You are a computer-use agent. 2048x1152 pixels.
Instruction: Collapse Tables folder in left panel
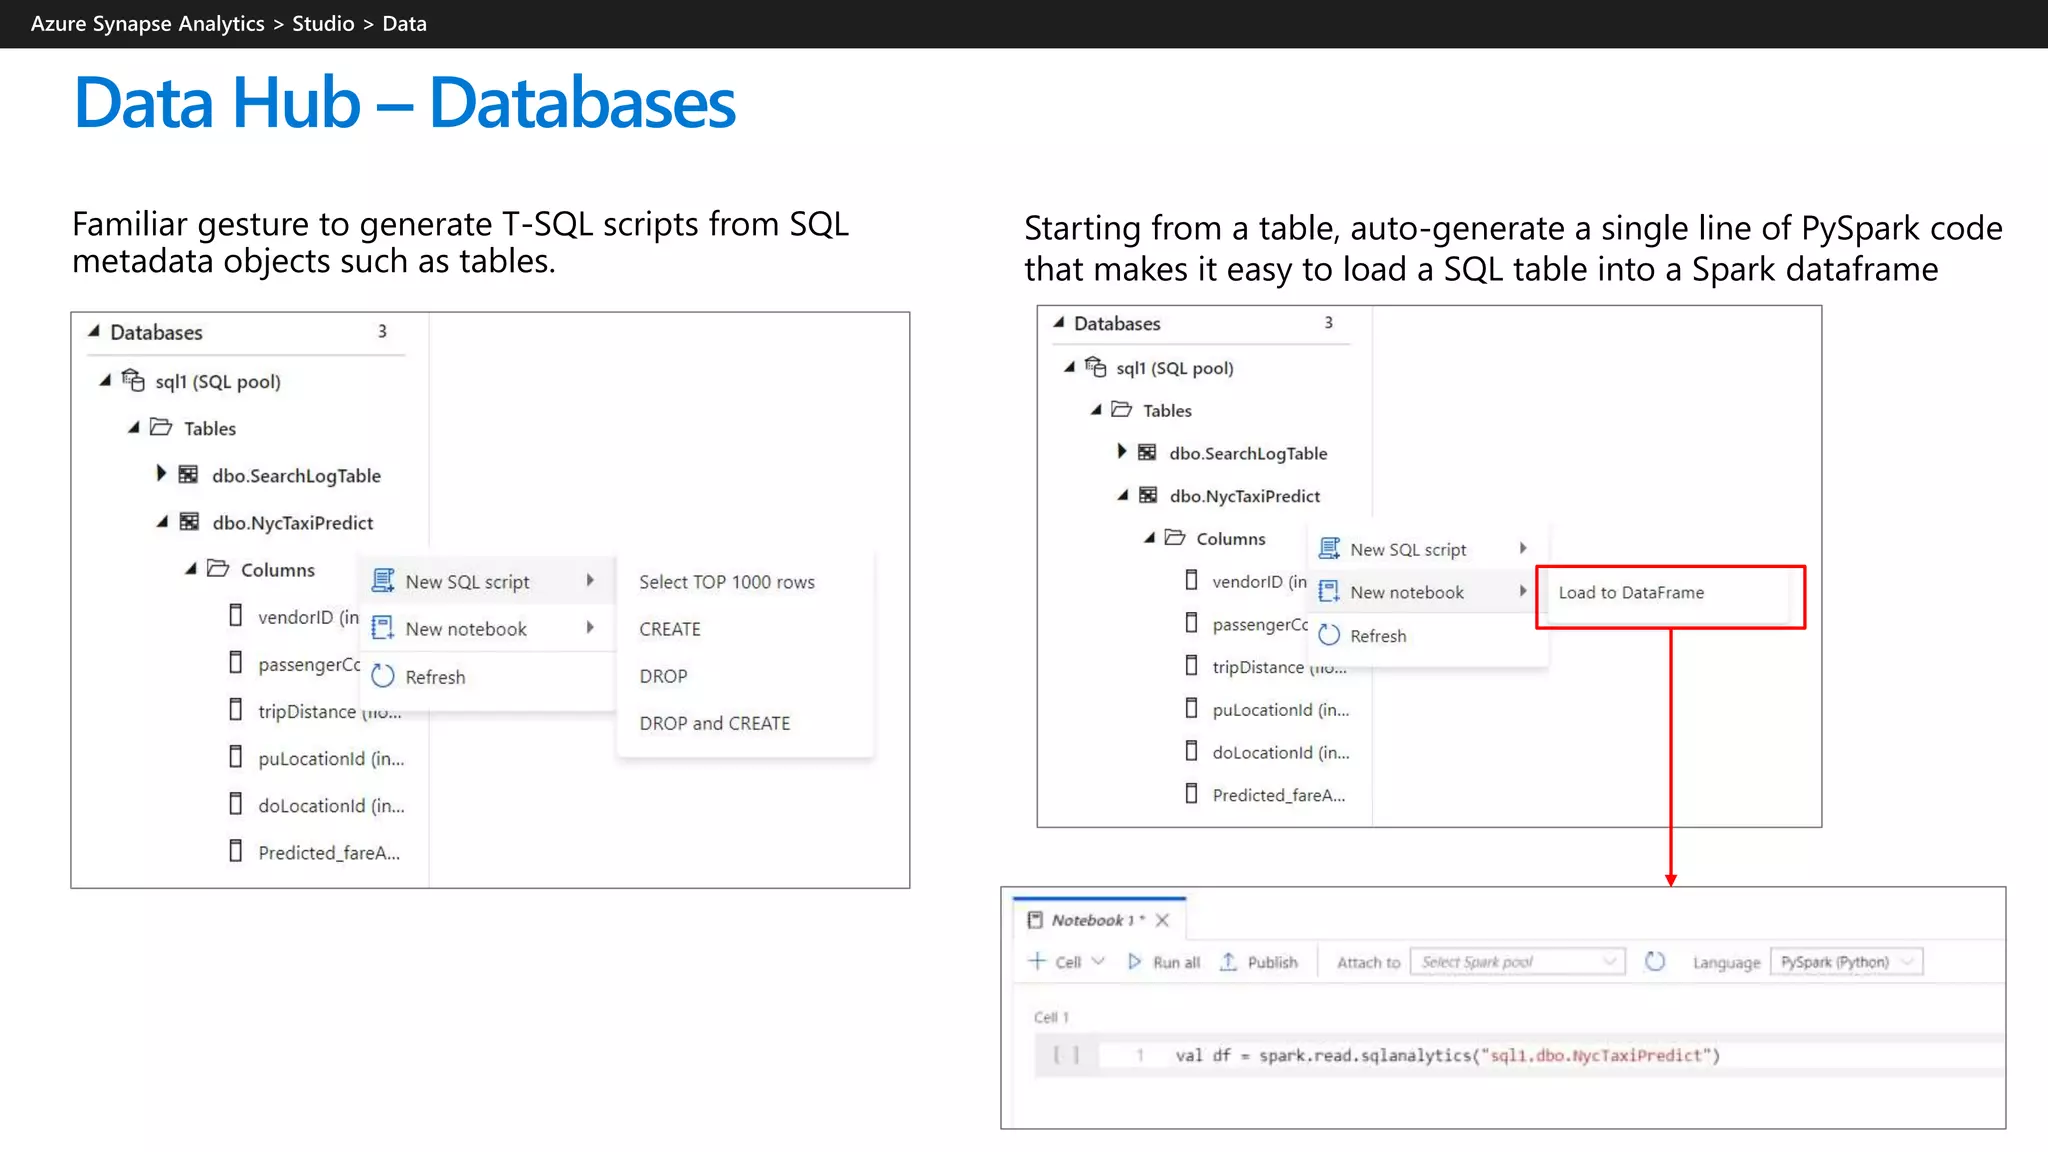pyautogui.click(x=134, y=427)
